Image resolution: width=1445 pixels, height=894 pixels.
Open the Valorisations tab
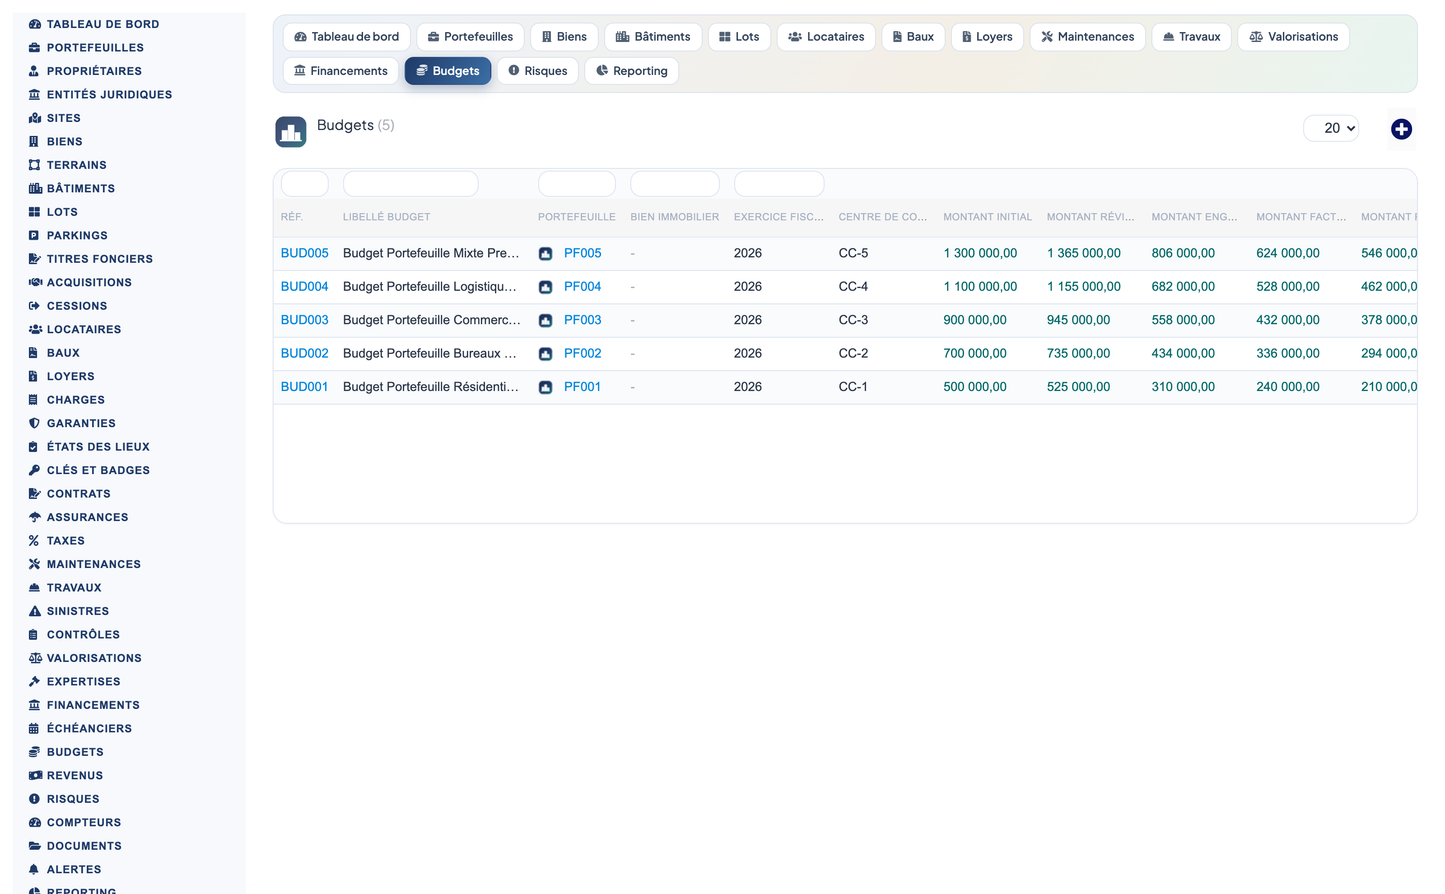pyautogui.click(x=1294, y=37)
